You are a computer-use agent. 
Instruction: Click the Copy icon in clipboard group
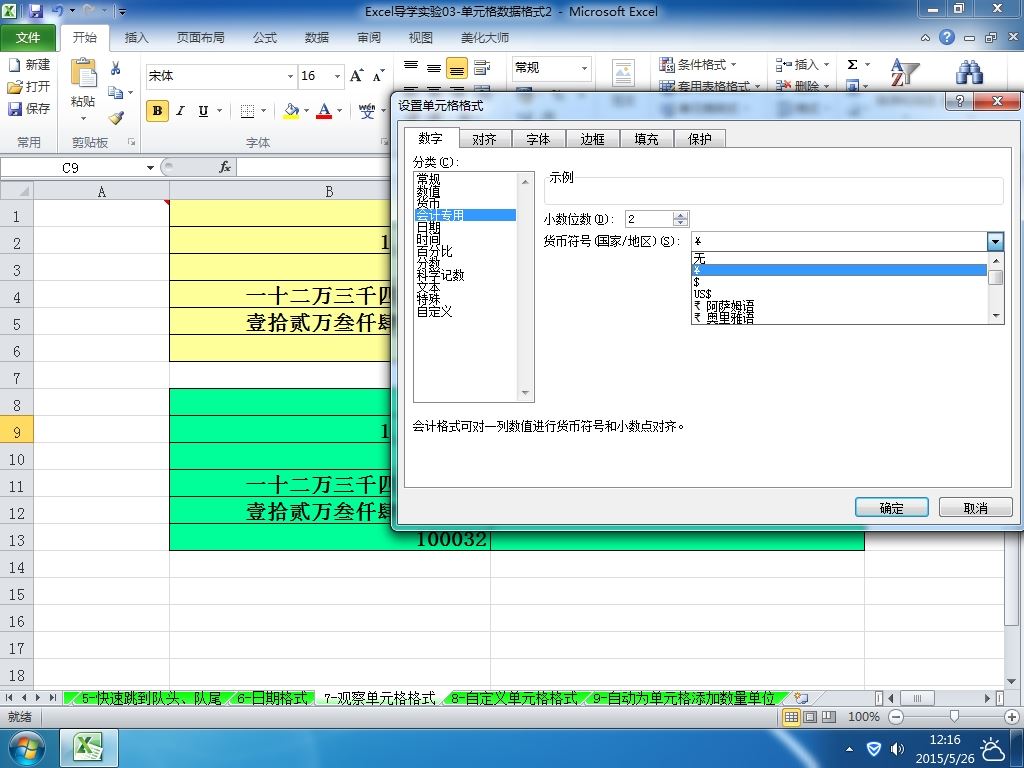(116, 93)
